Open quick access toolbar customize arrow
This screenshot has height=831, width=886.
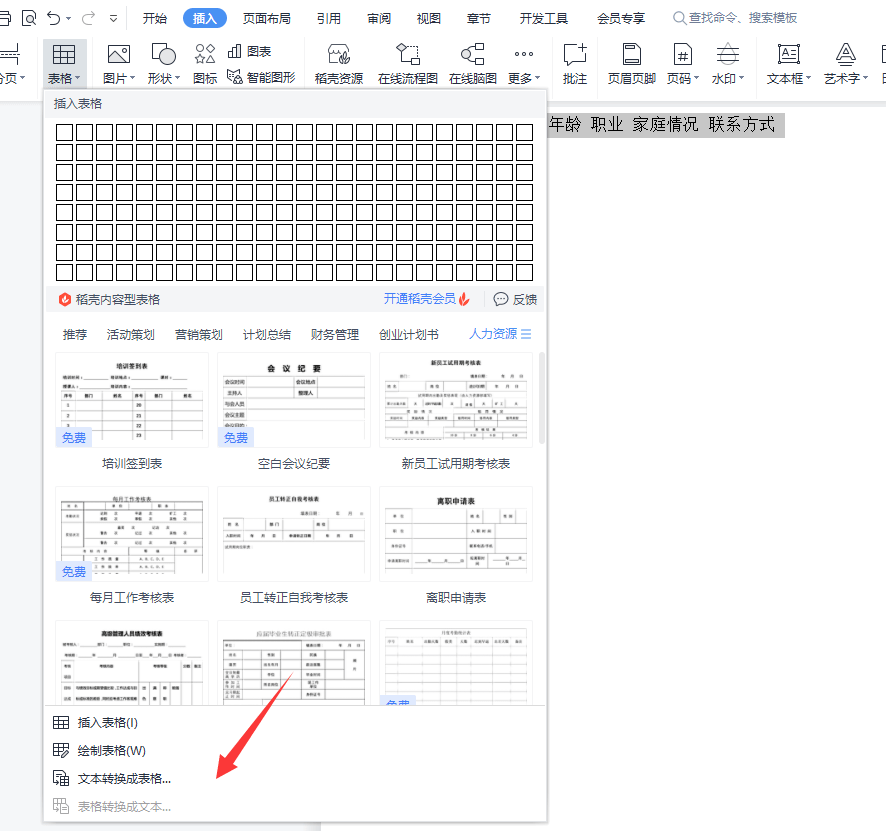coord(114,19)
